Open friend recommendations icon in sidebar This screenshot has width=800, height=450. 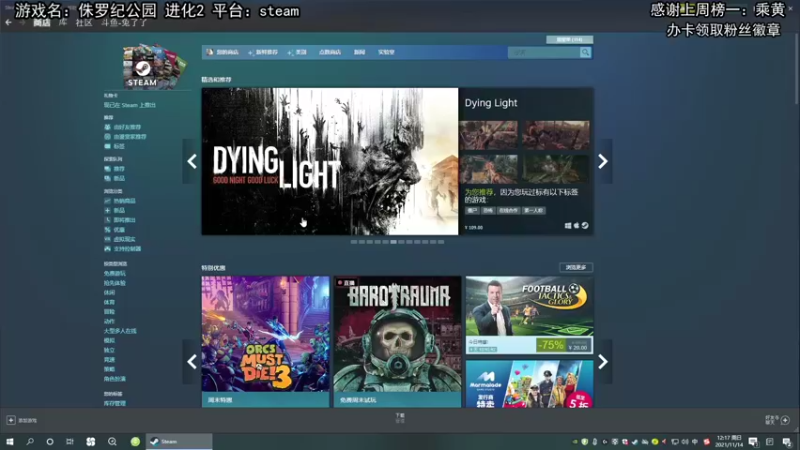[x=107, y=127]
